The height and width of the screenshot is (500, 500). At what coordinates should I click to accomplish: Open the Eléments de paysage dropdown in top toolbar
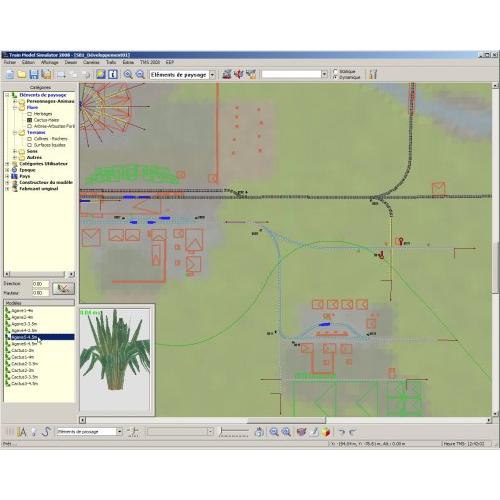(x=212, y=75)
